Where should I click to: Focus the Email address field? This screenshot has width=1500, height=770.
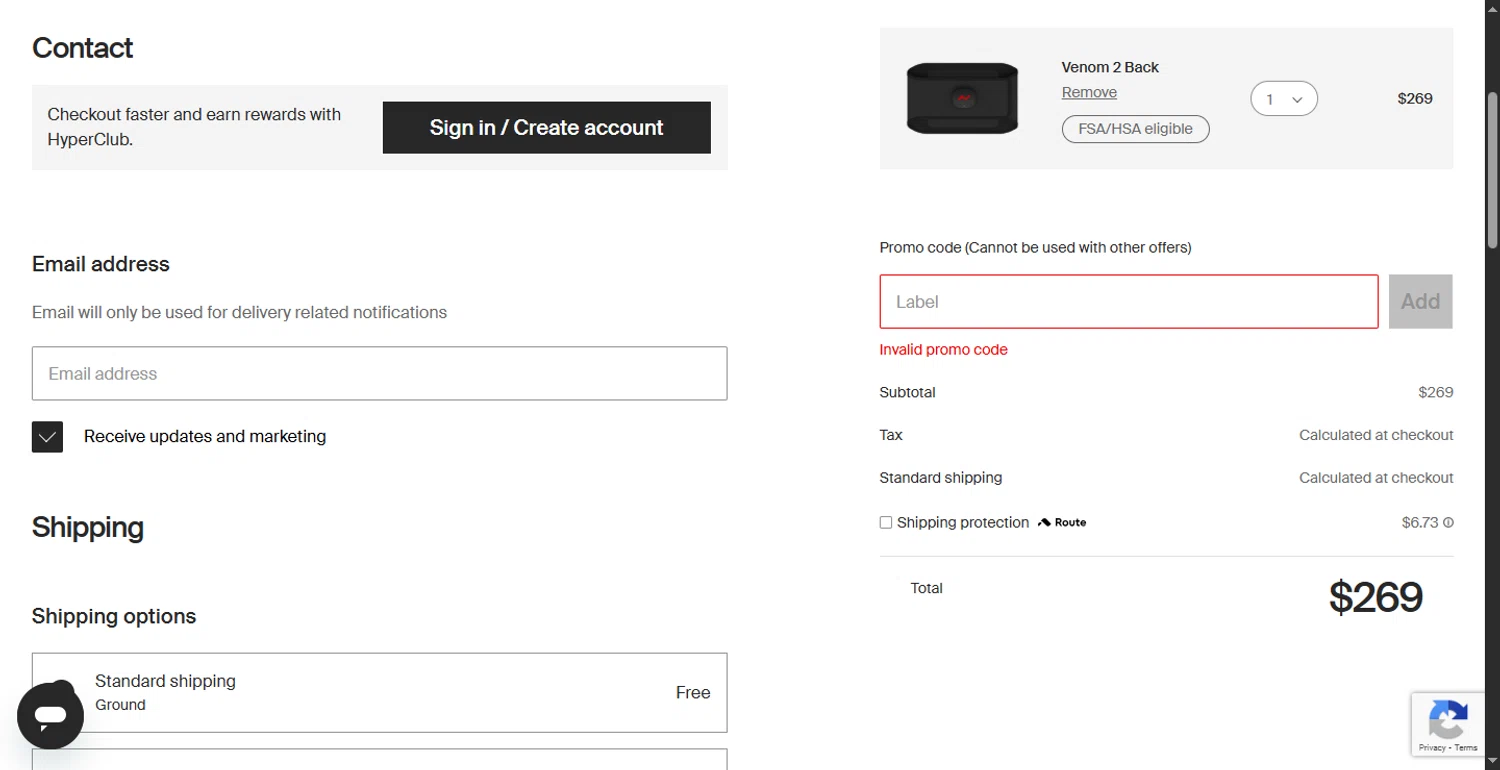coord(379,373)
